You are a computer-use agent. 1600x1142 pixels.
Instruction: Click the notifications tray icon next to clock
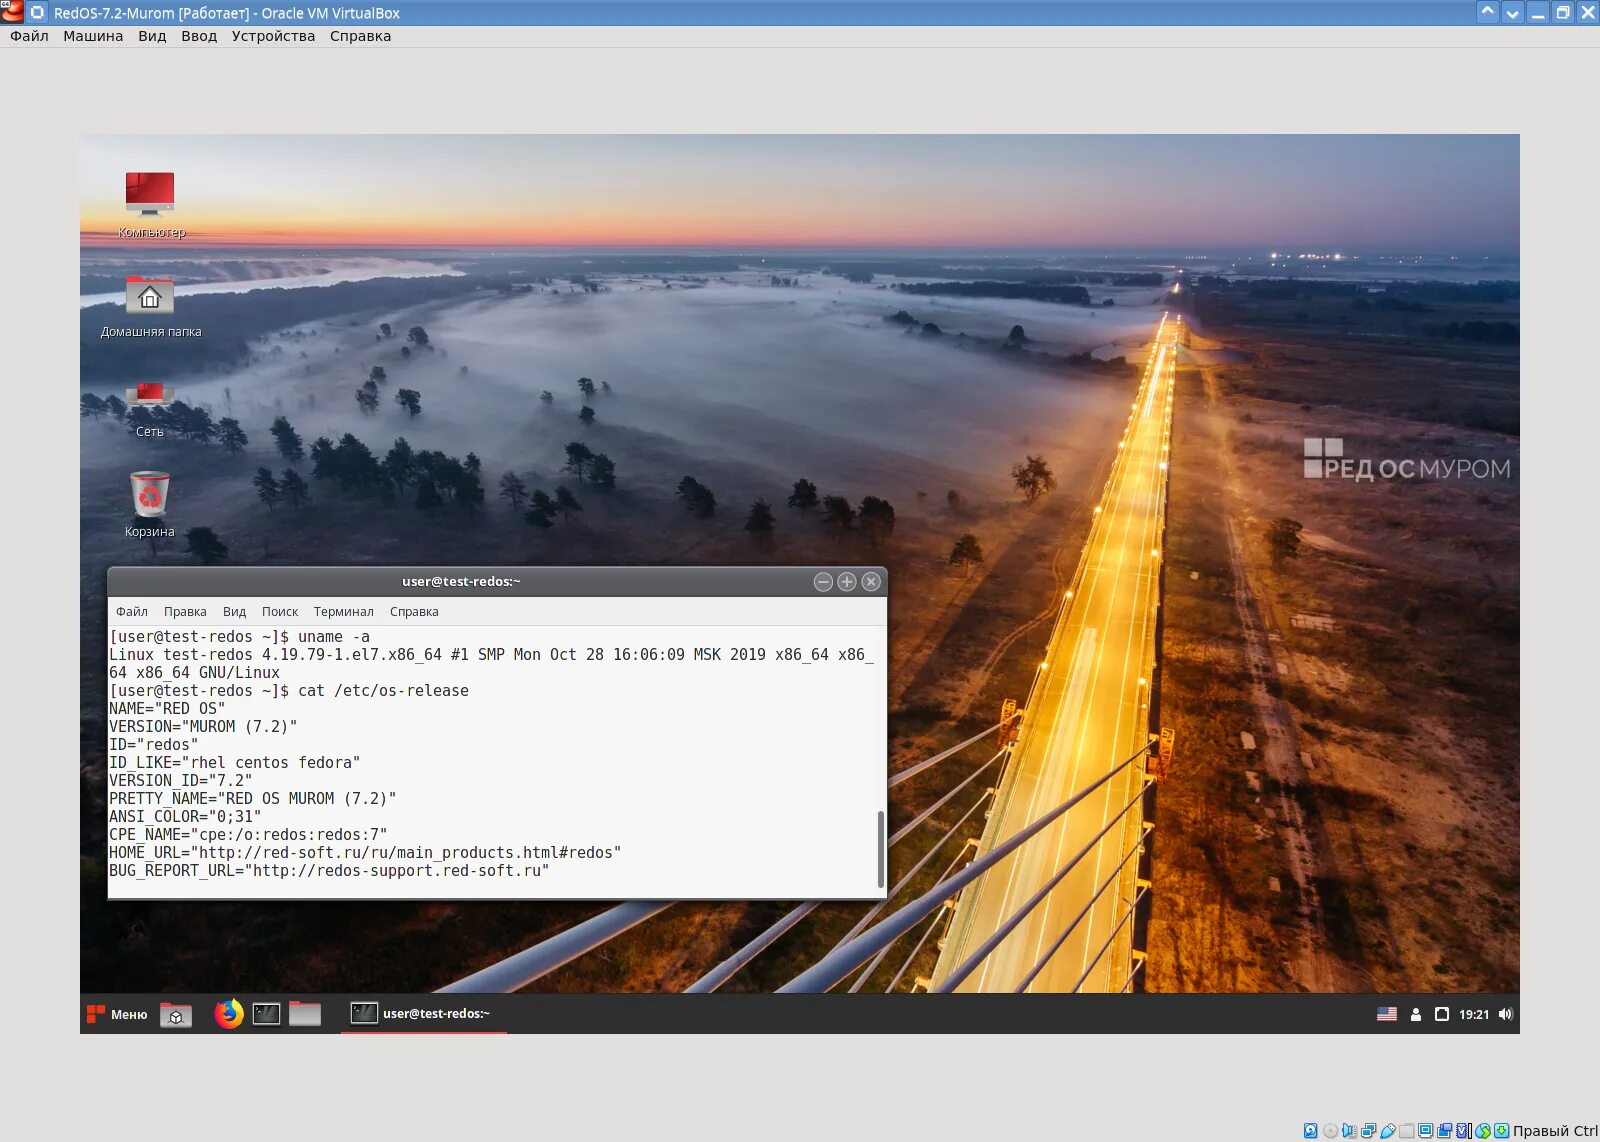click(1442, 1014)
